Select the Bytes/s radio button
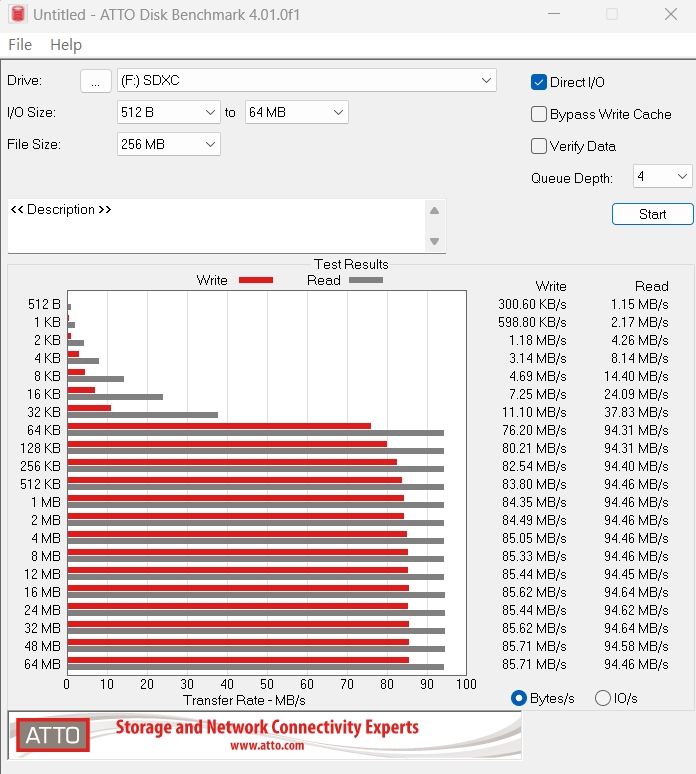The image size is (696, 774). pos(518,698)
